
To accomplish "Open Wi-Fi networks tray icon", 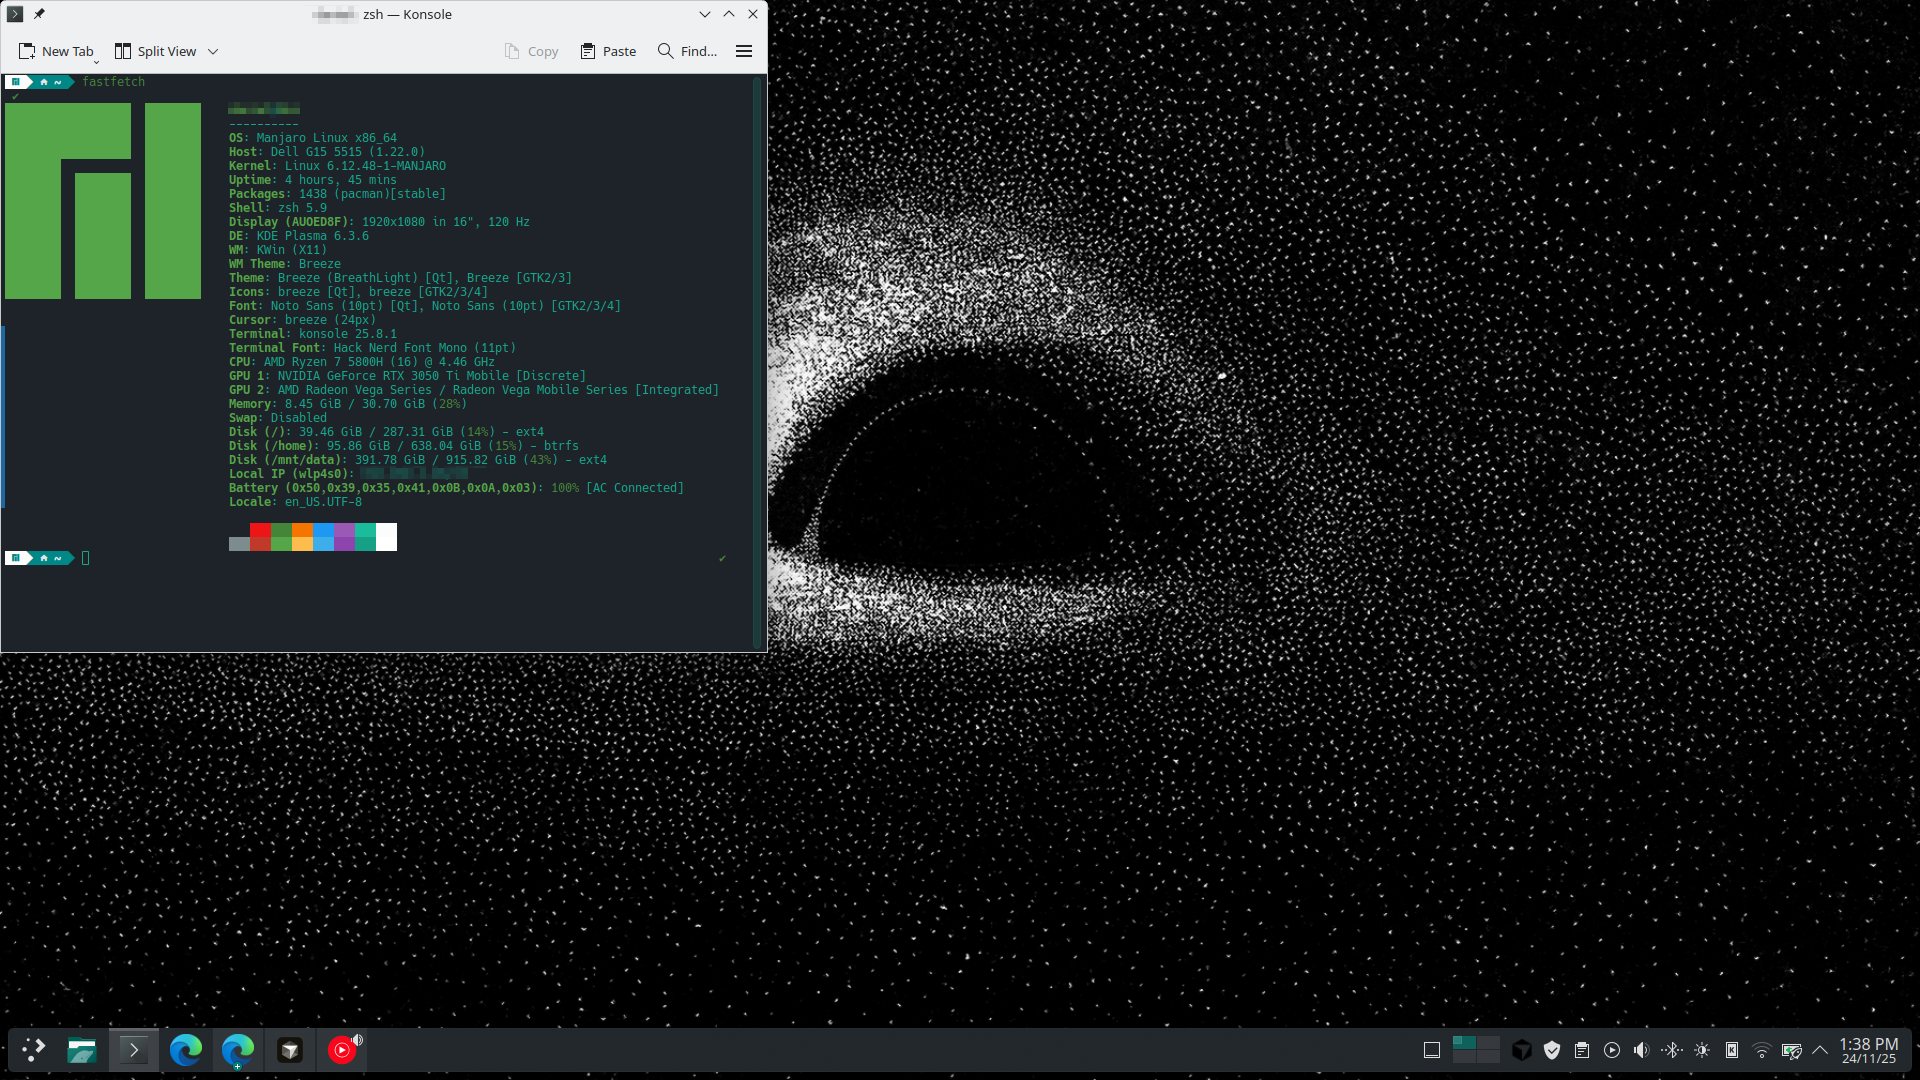I will click(1762, 1050).
